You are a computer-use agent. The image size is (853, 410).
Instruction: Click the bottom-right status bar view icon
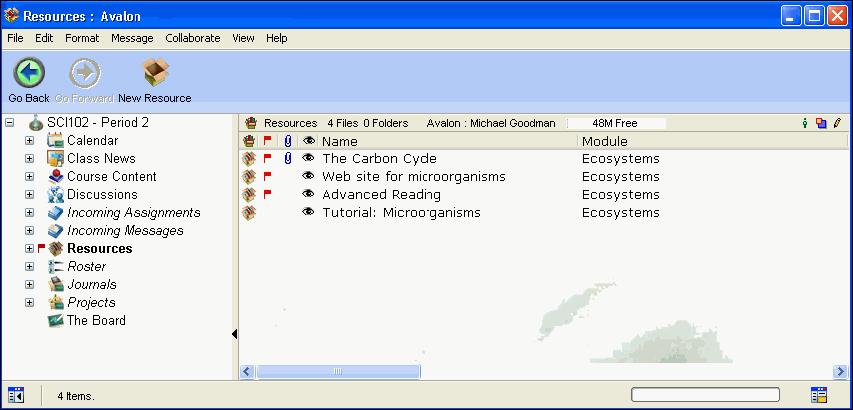pyautogui.click(x=819, y=396)
